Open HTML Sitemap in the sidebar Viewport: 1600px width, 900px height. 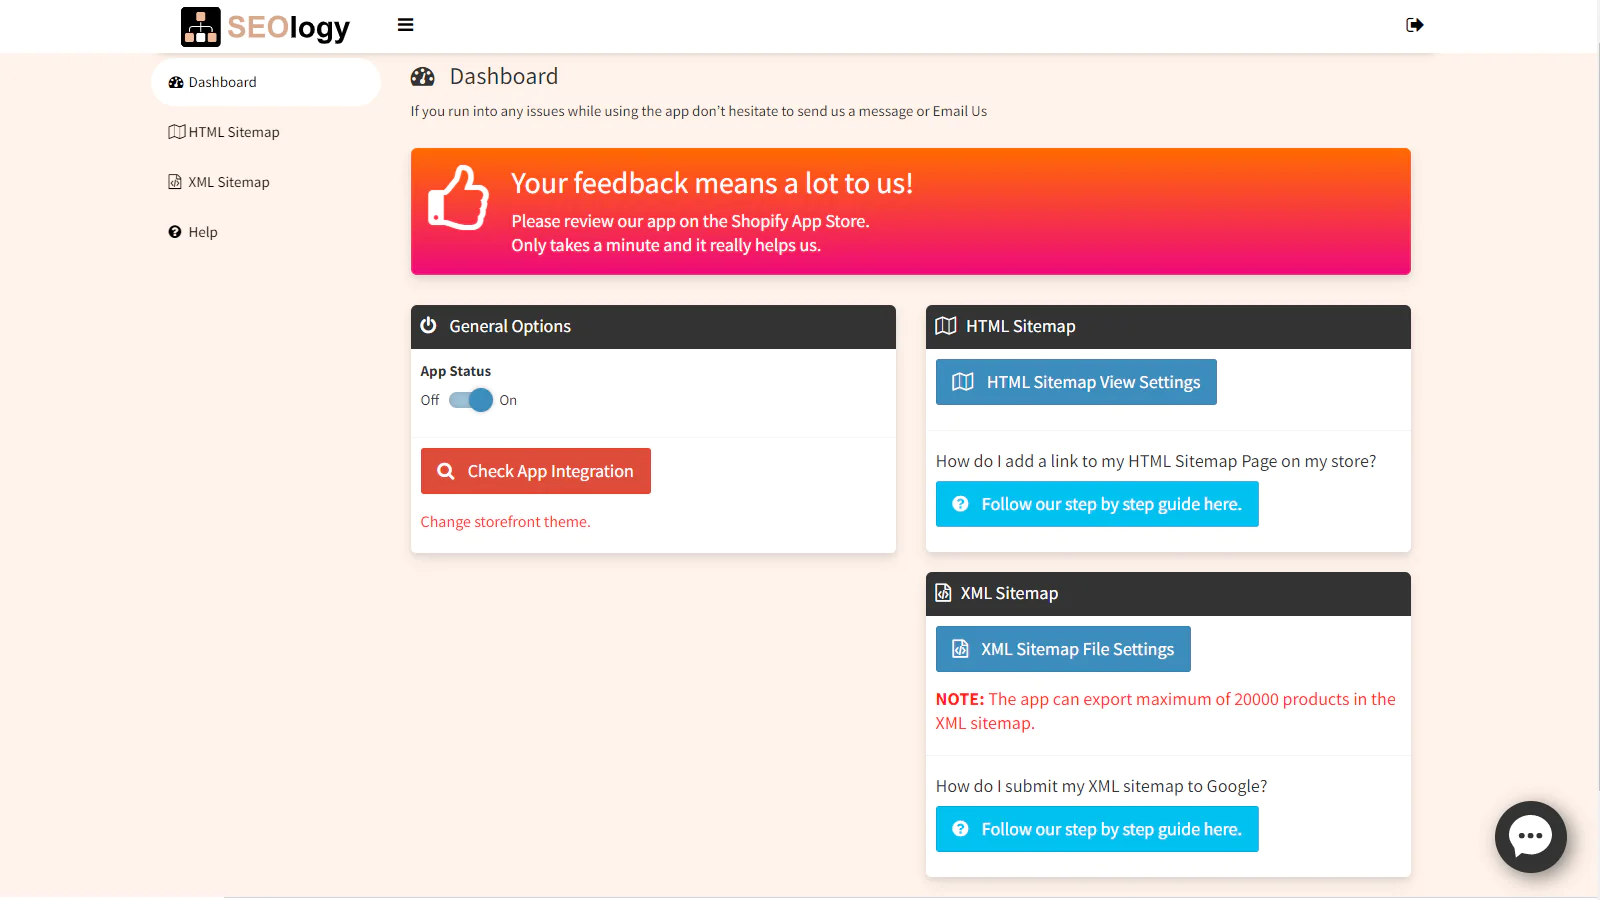(266, 132)
